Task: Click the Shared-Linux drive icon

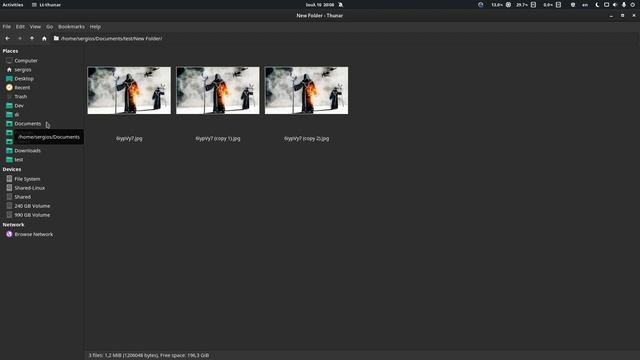Action: (x=9, y=188)
